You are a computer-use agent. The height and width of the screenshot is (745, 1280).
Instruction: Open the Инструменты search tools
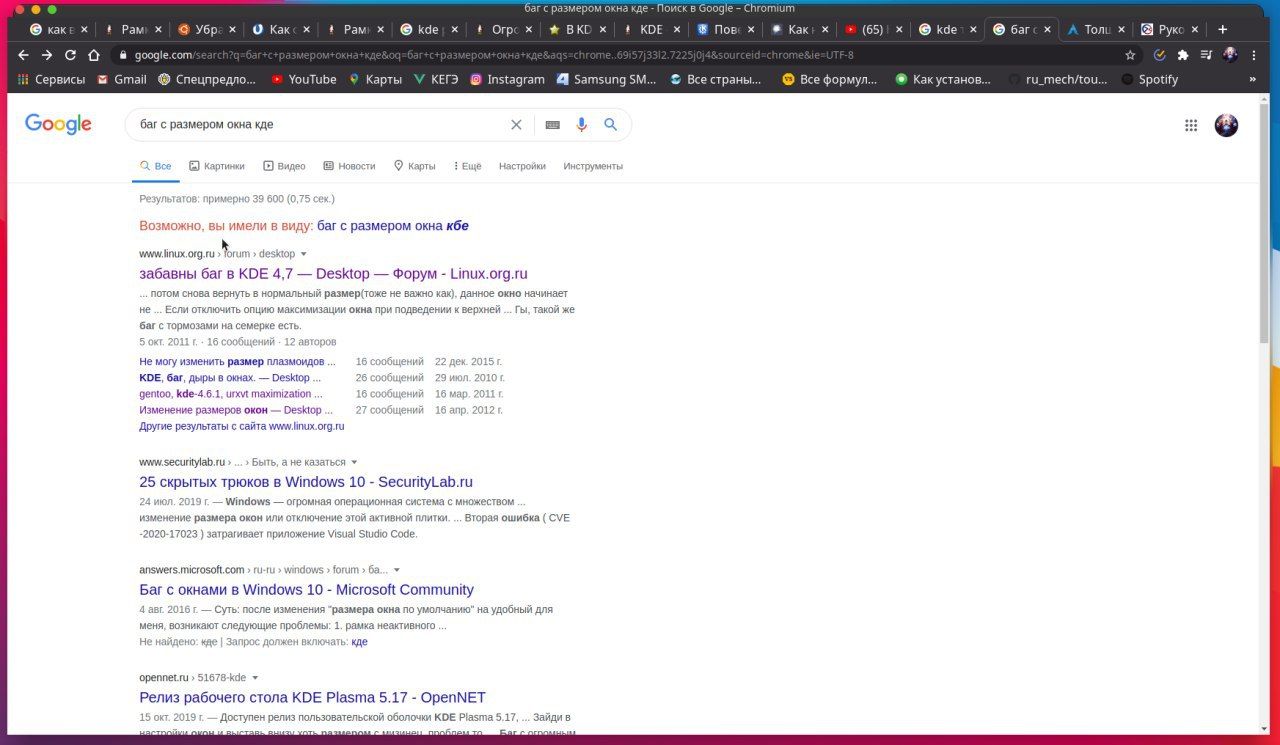[593, 166]
